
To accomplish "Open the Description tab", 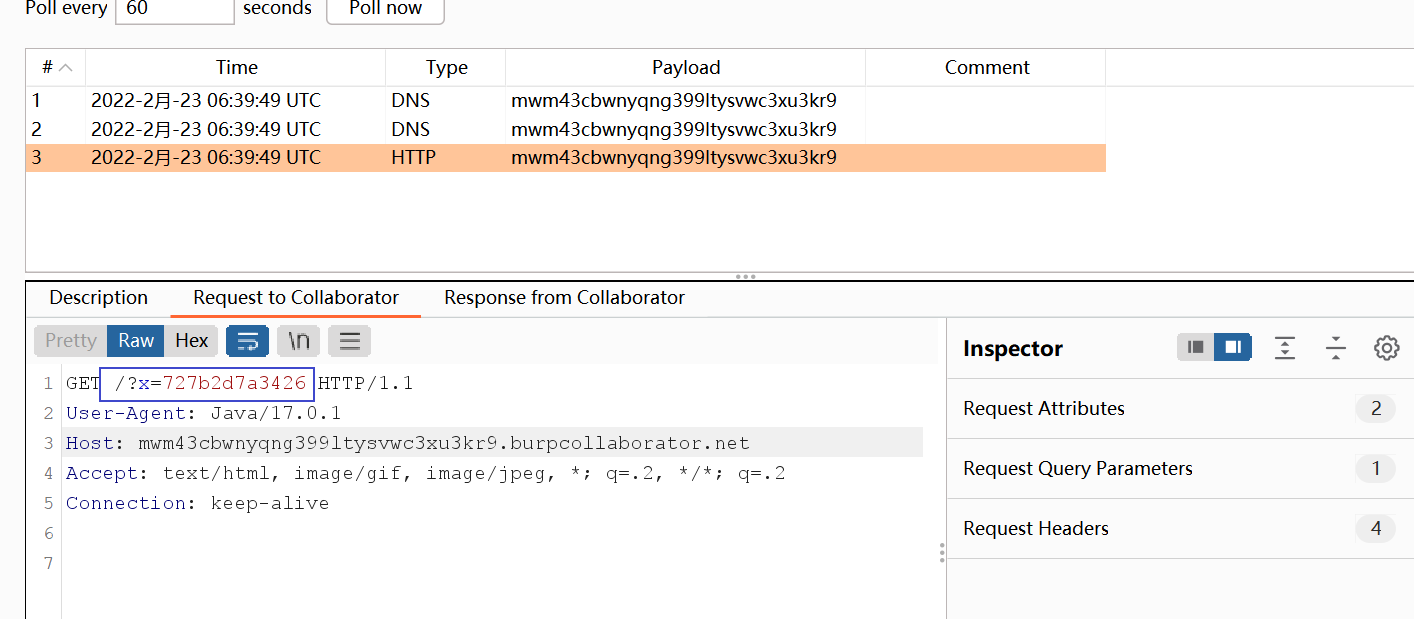I will 98,298.
